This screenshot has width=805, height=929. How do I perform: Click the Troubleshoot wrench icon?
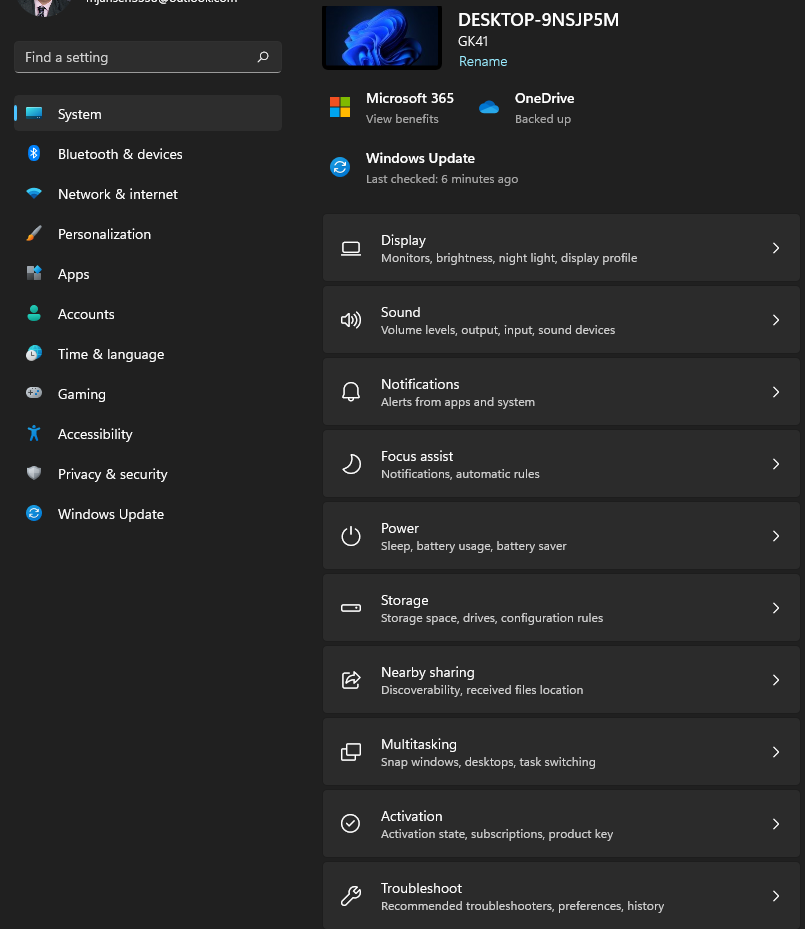pos(351,896)
